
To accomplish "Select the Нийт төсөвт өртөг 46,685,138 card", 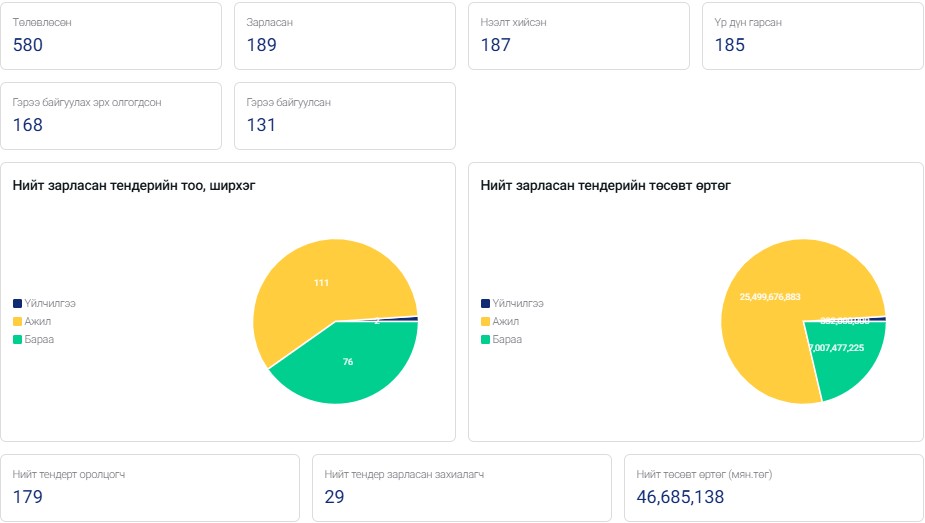I will tap(773, 487).
